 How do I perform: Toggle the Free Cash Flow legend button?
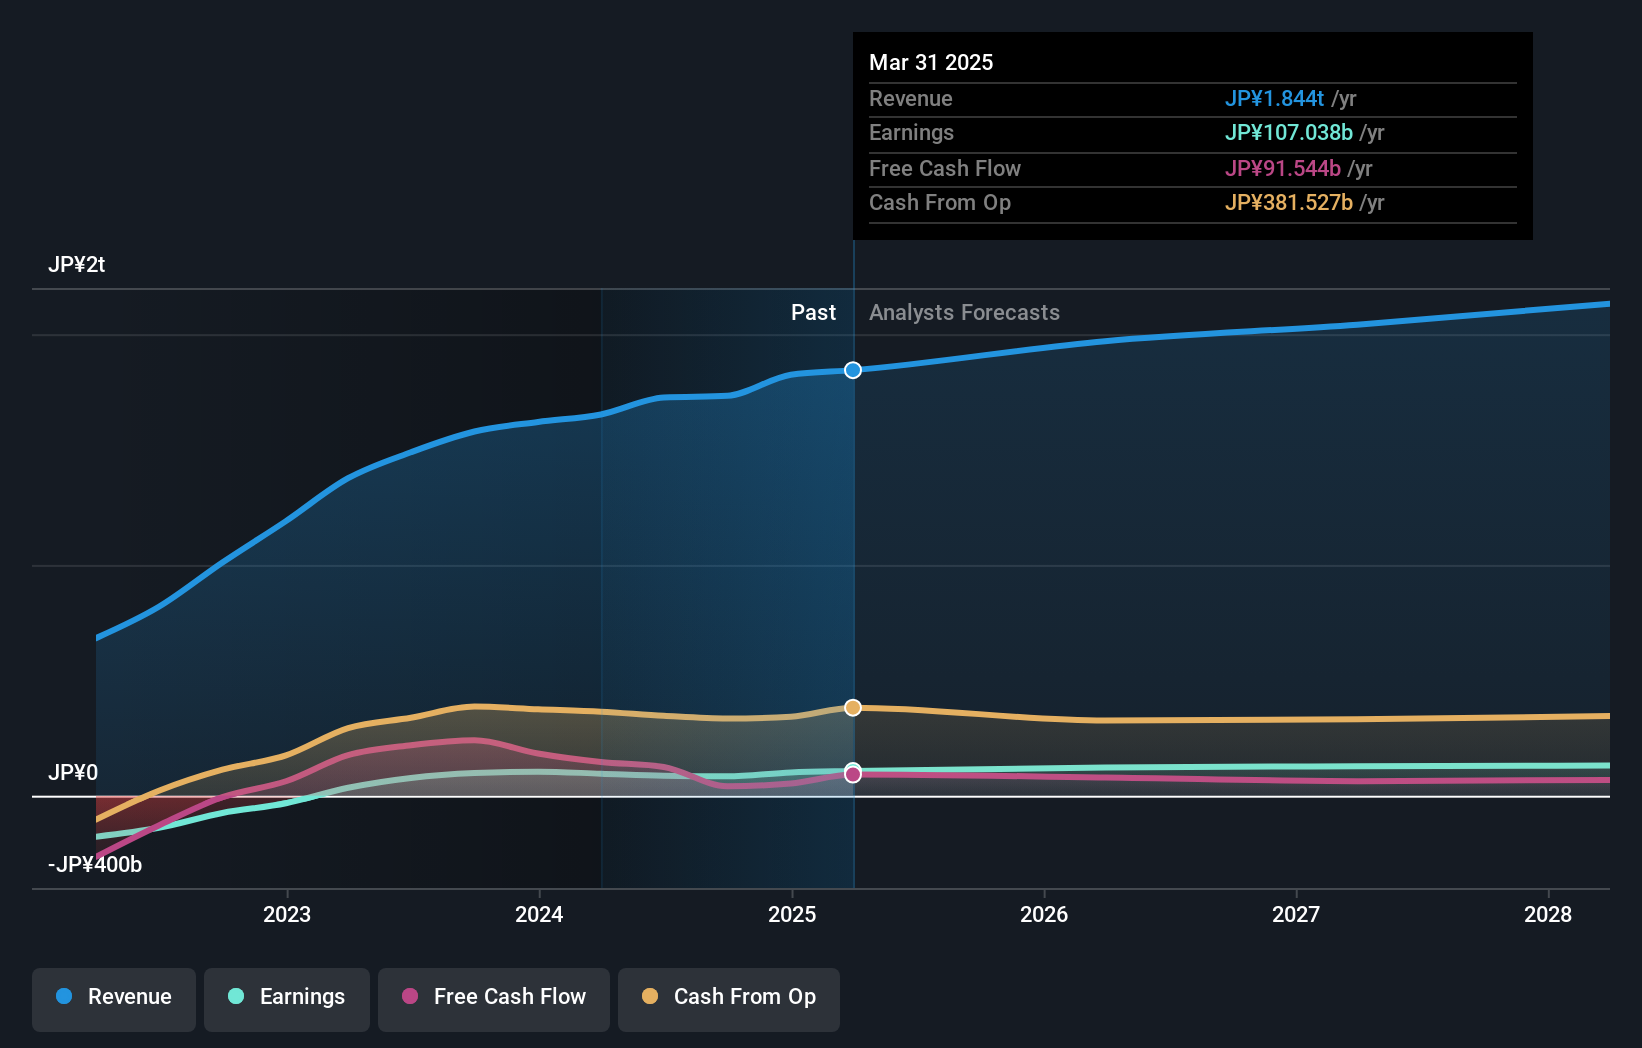[494, 999]
